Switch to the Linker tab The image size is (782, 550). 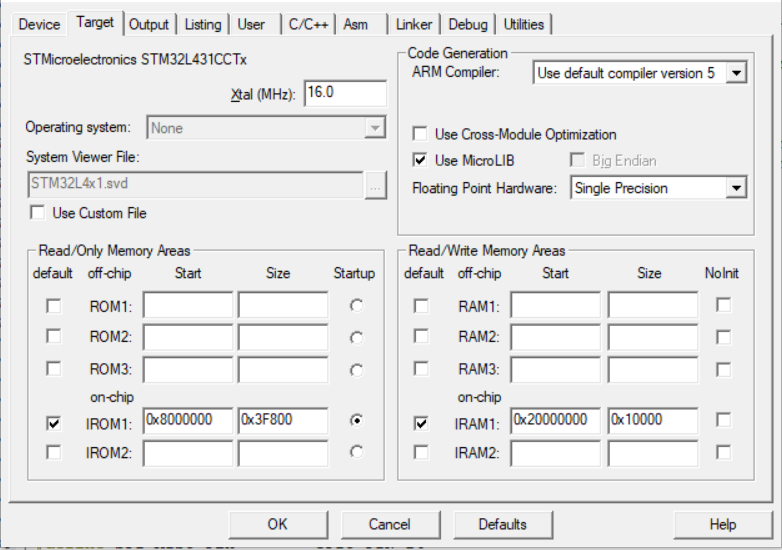(x=414, y=24)
